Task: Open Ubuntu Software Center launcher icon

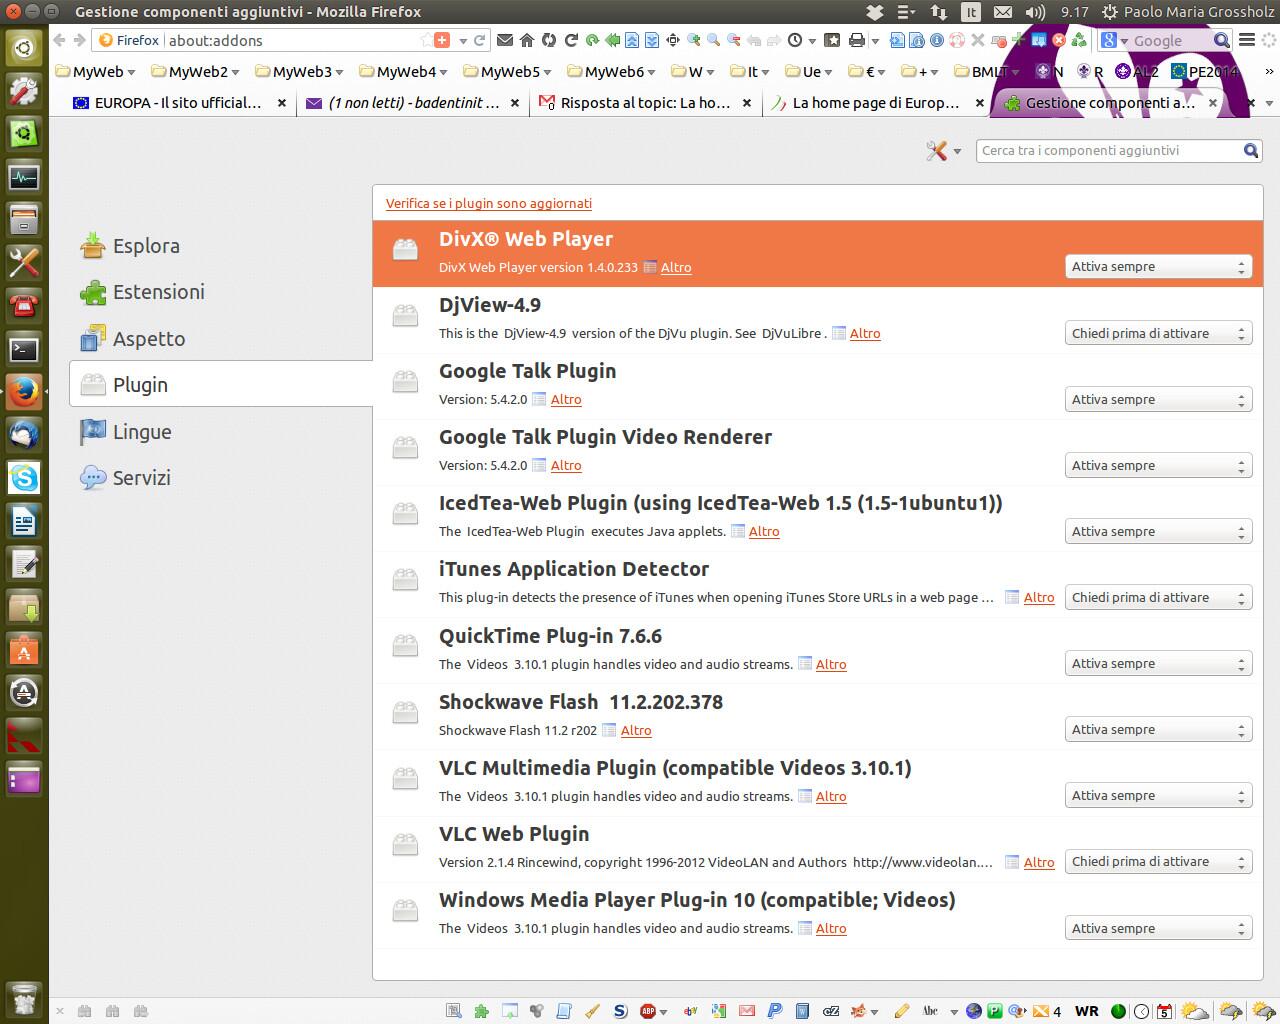Action: (x=24, y=650)
